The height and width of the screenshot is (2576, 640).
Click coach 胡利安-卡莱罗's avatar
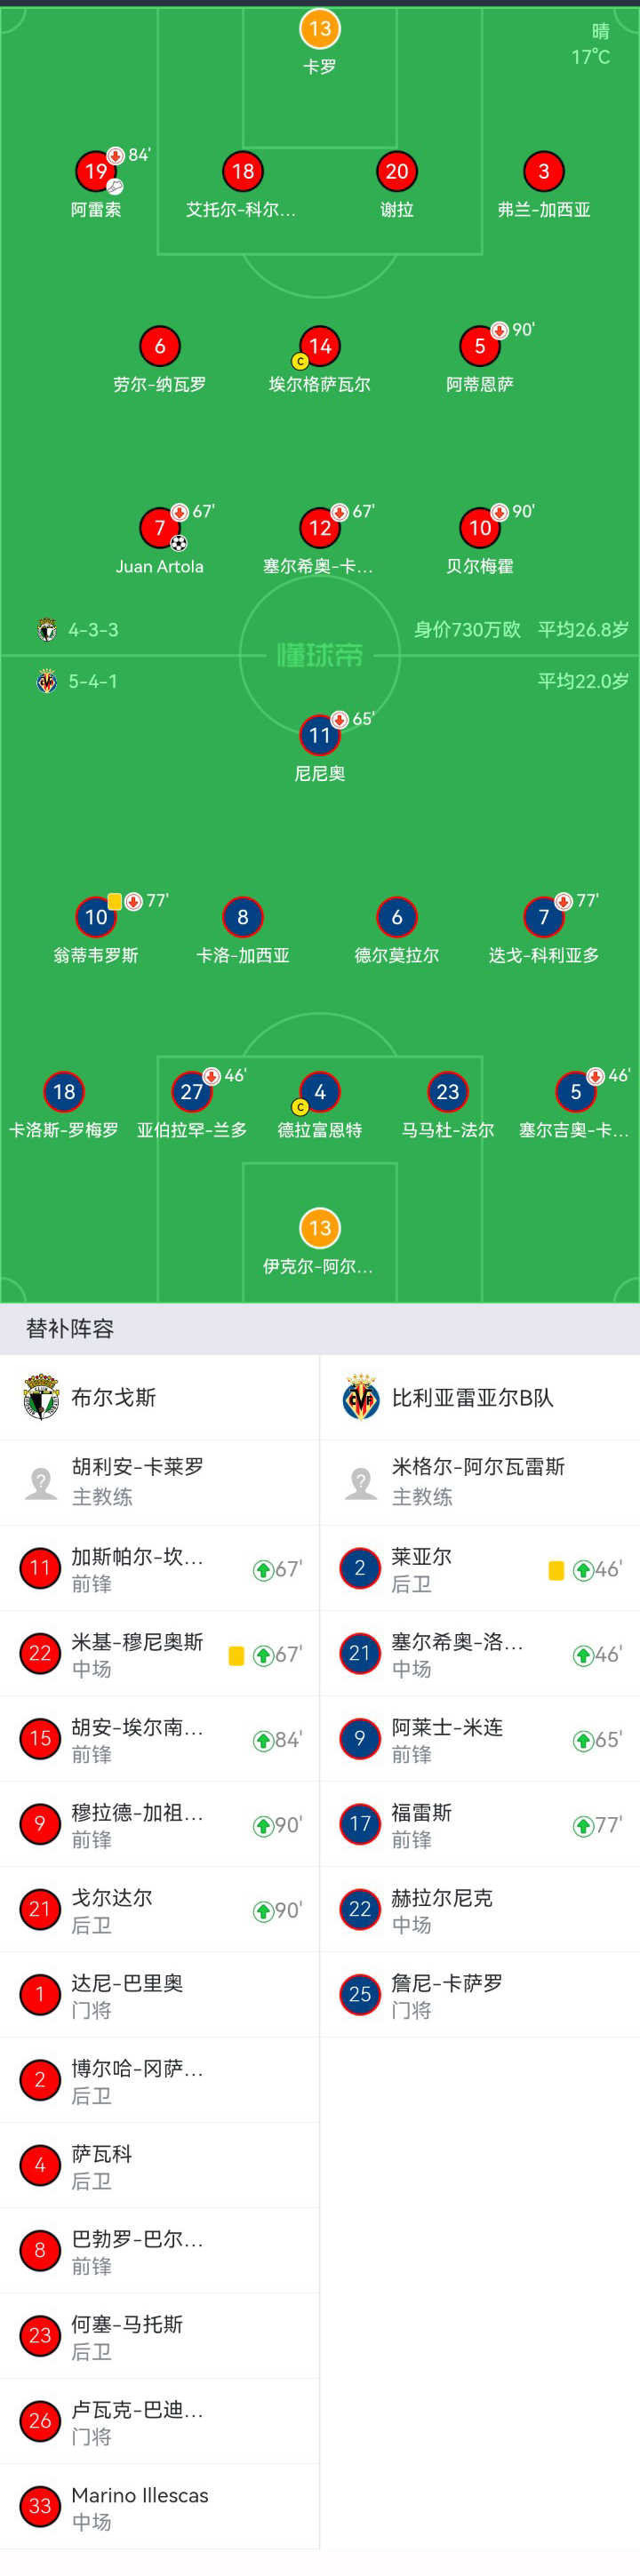(41, 1482)
